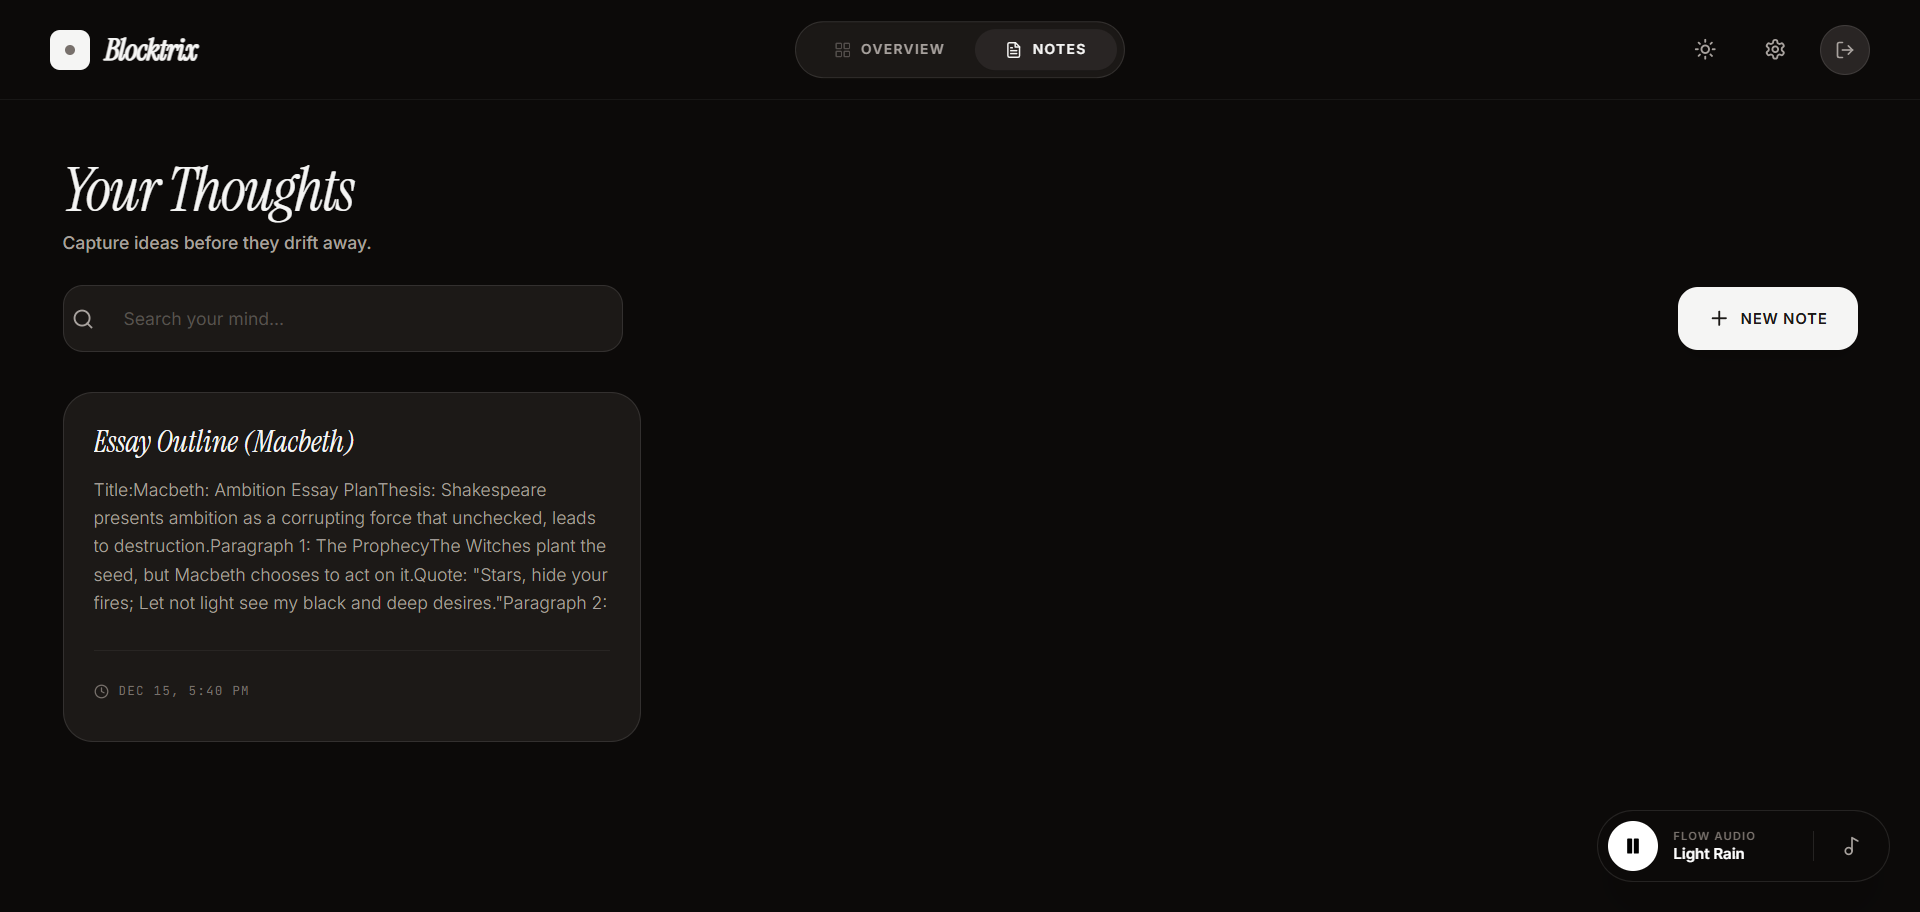Screen dimensions: 1920x912
Task: Open the settings gear
Action: pyautogui.click(x=1776, y=49)
